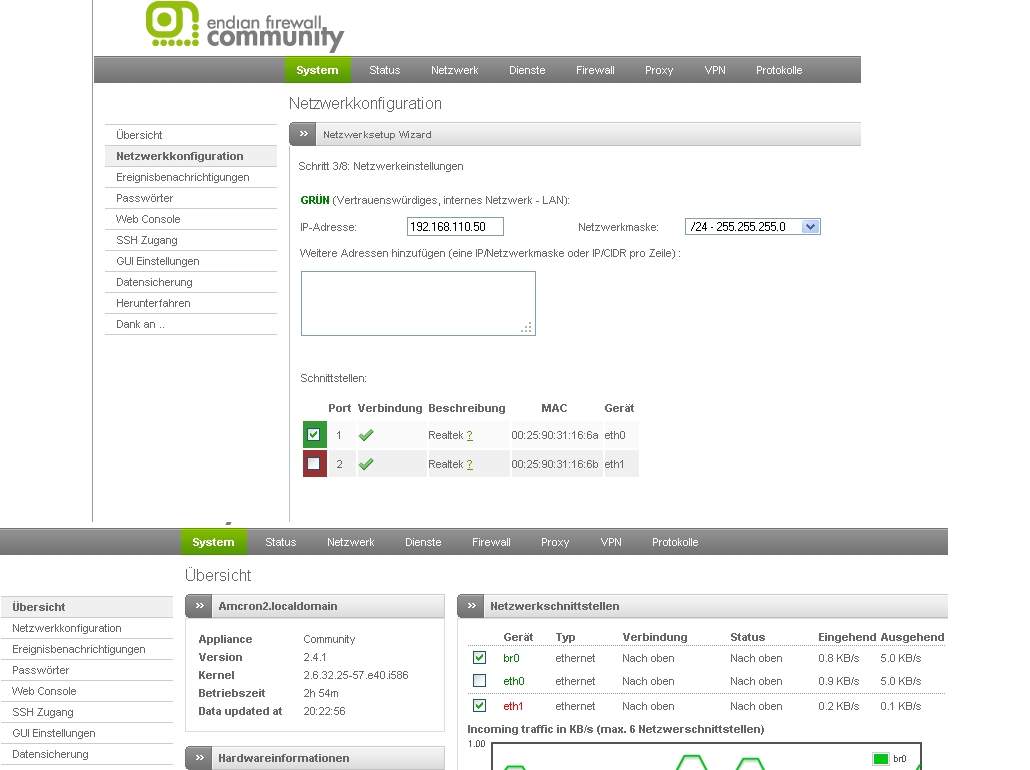
Task: Open SSH Zugang in the upper sidebar
Action: click(x=147, y=240)
